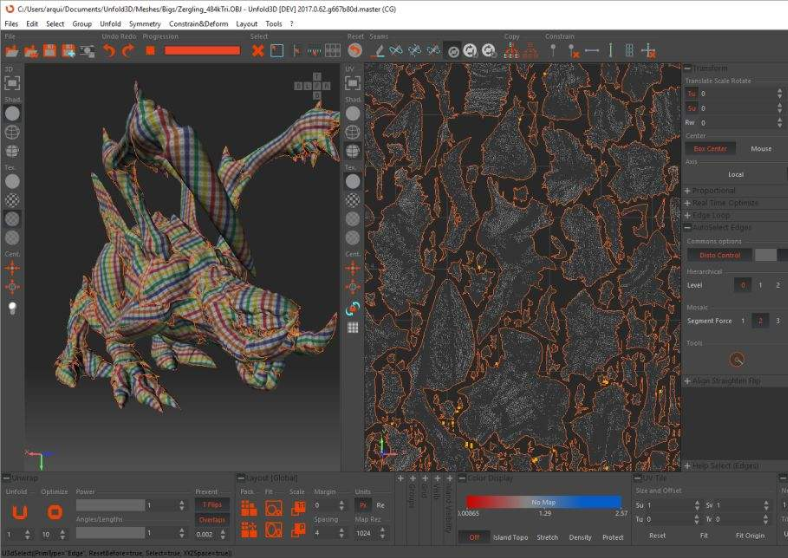Viewport: 788px width, 558px height.
Task: Click the constrain pin icon
Action: (x=553, y=51)
